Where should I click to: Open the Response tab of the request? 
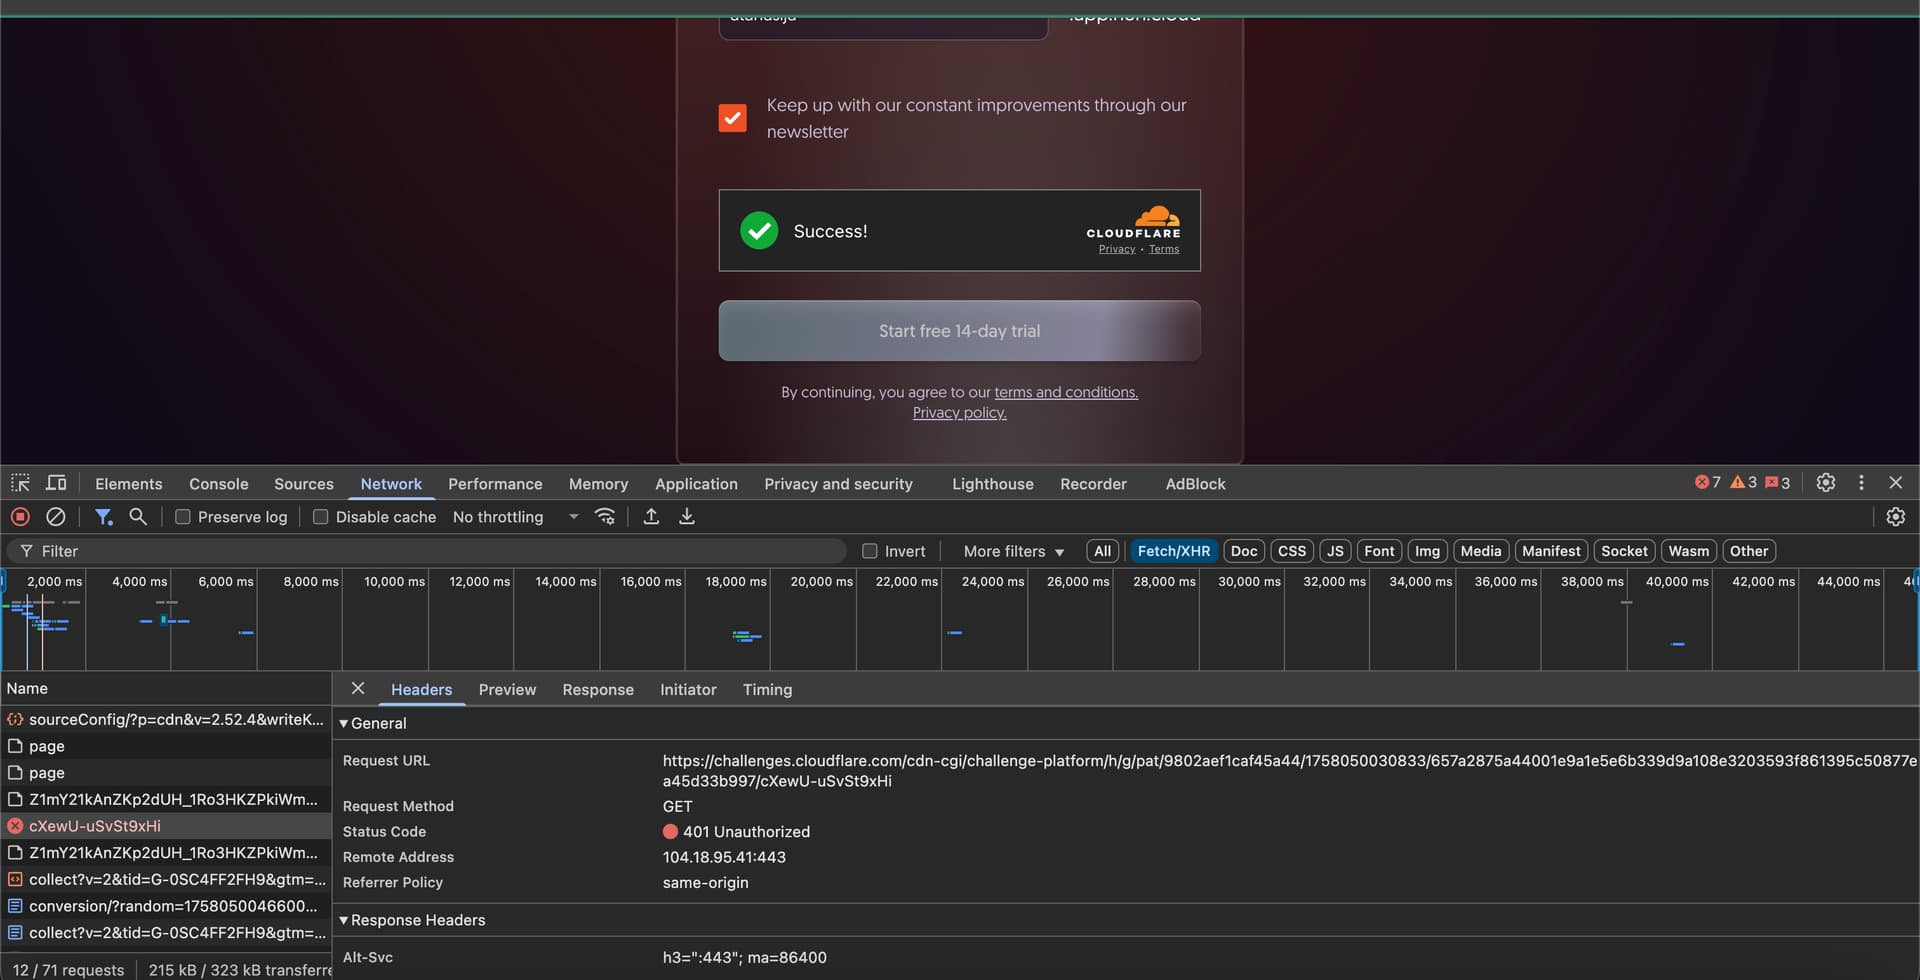[x=597, y=690]
